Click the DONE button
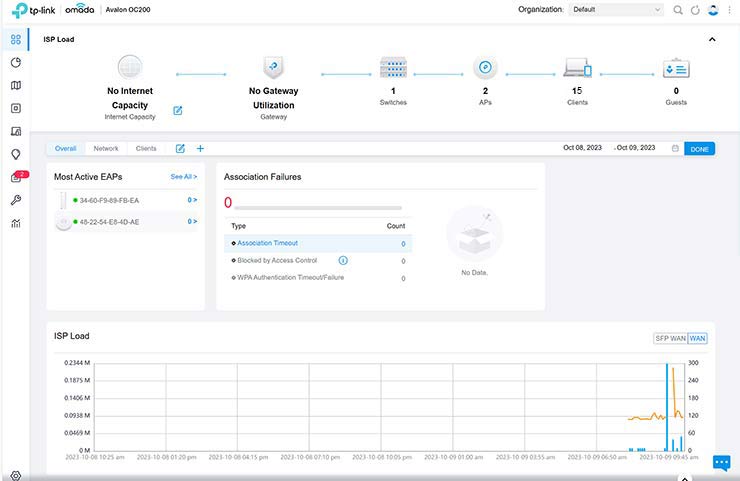The image size is (740, 481). 699,148
